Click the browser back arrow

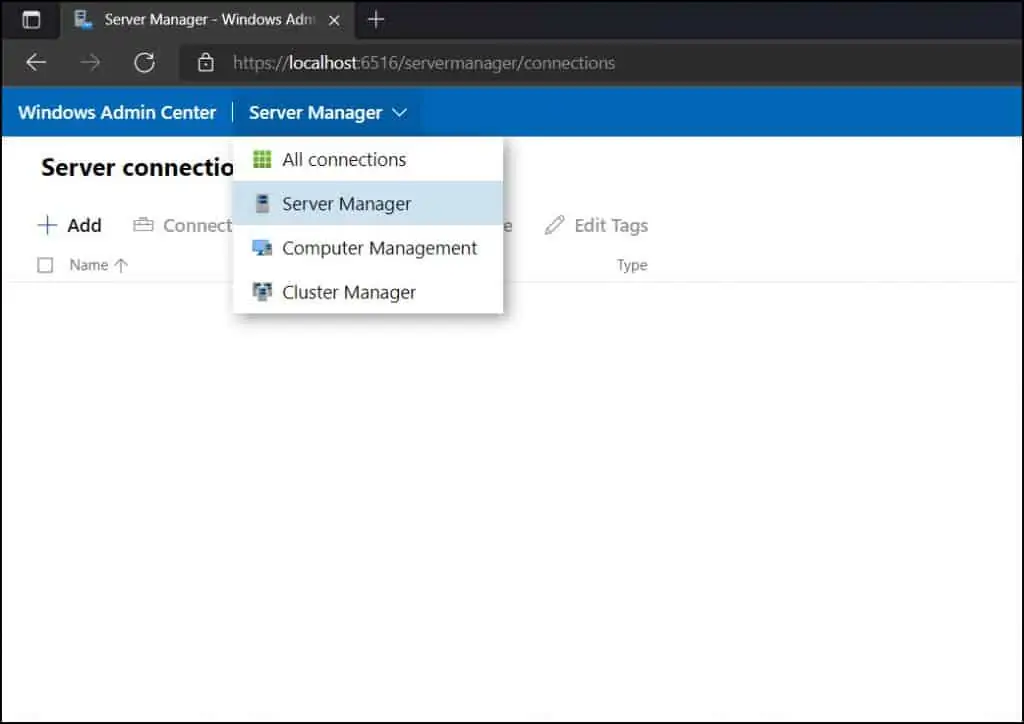pyautogui.click(x=36, y=63)
